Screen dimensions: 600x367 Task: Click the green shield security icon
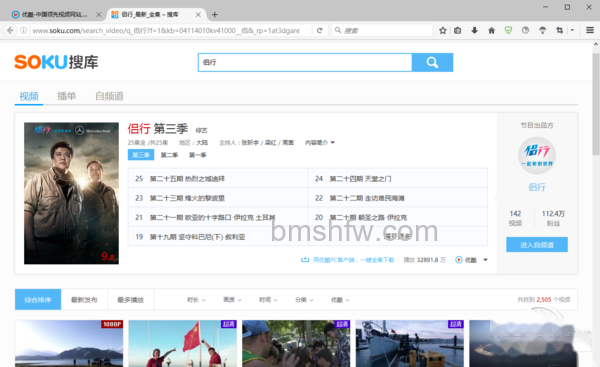coord(508,30)
